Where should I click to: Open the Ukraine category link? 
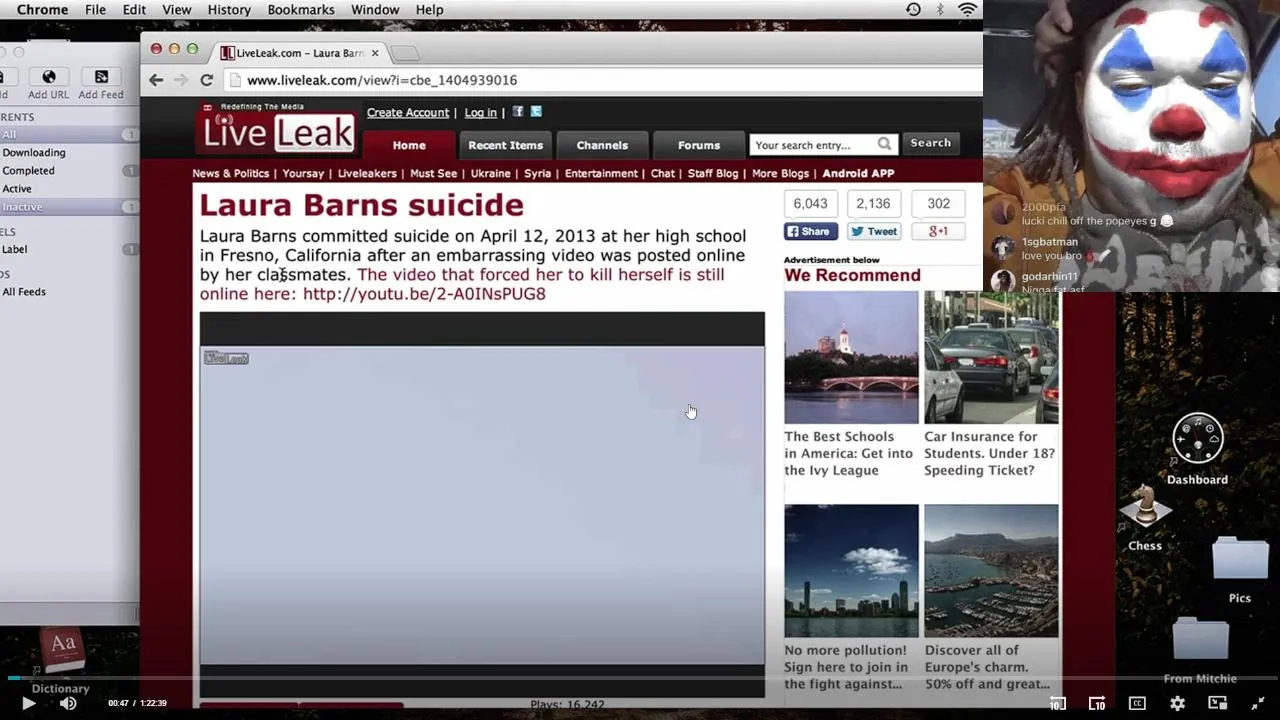pos(490,173)
